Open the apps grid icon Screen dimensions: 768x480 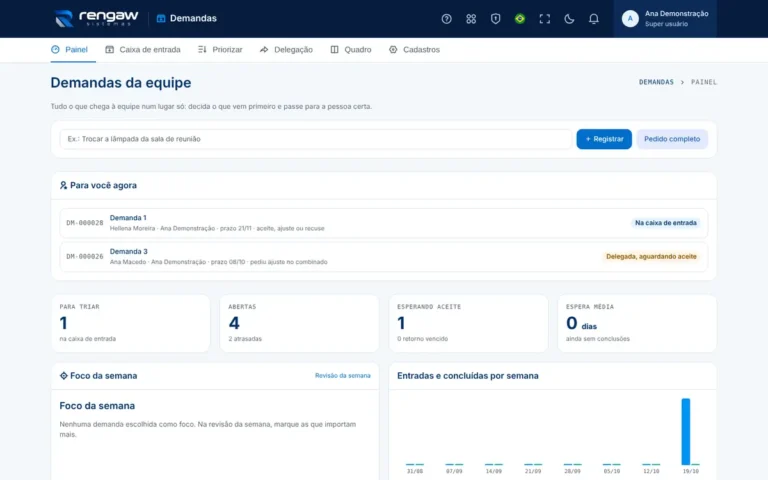tap(471, 19)
